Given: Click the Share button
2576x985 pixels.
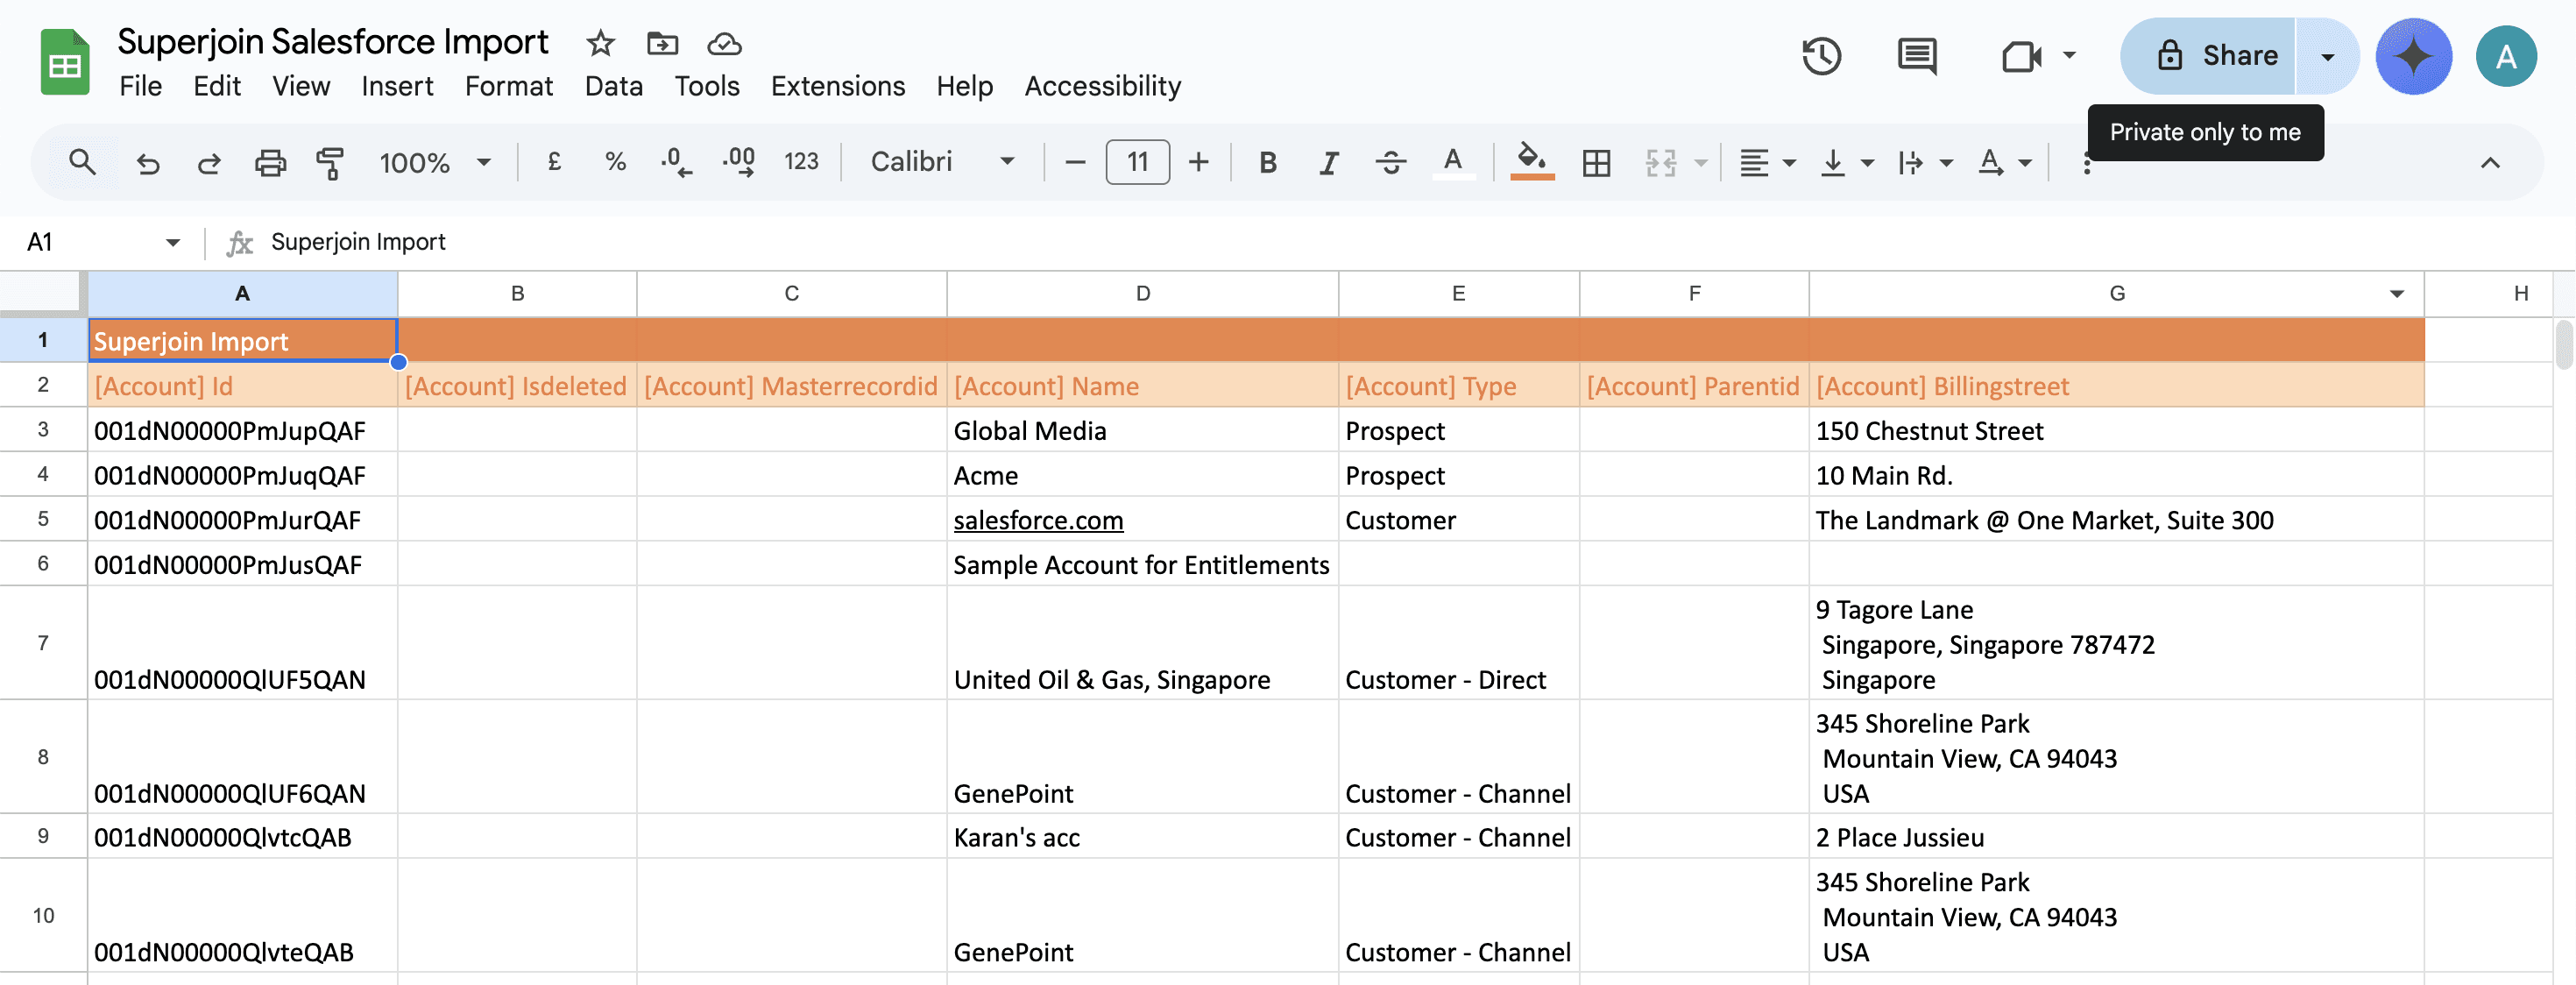Looking at the screenshot, I should pyautogui.click(x=2208, y=56).
